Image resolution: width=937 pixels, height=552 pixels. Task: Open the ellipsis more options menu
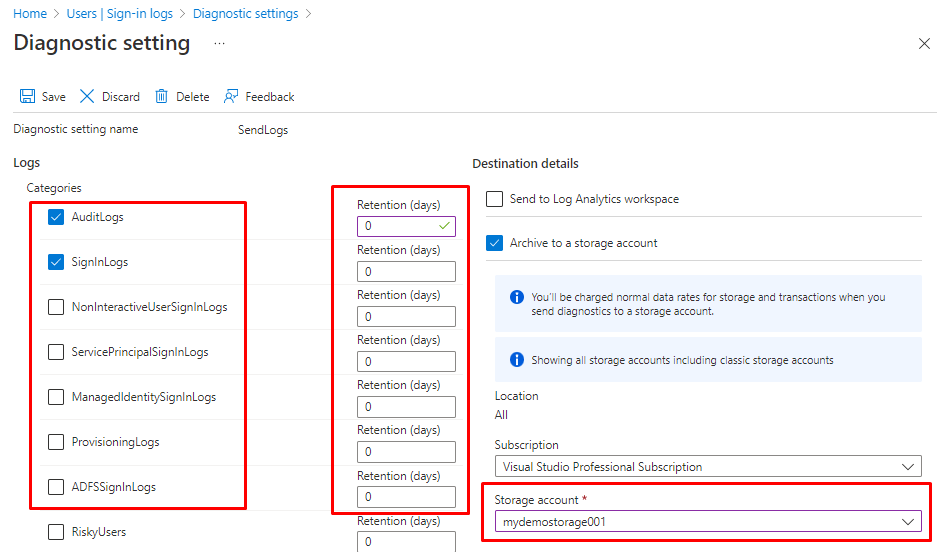click(x=219, y=44)
